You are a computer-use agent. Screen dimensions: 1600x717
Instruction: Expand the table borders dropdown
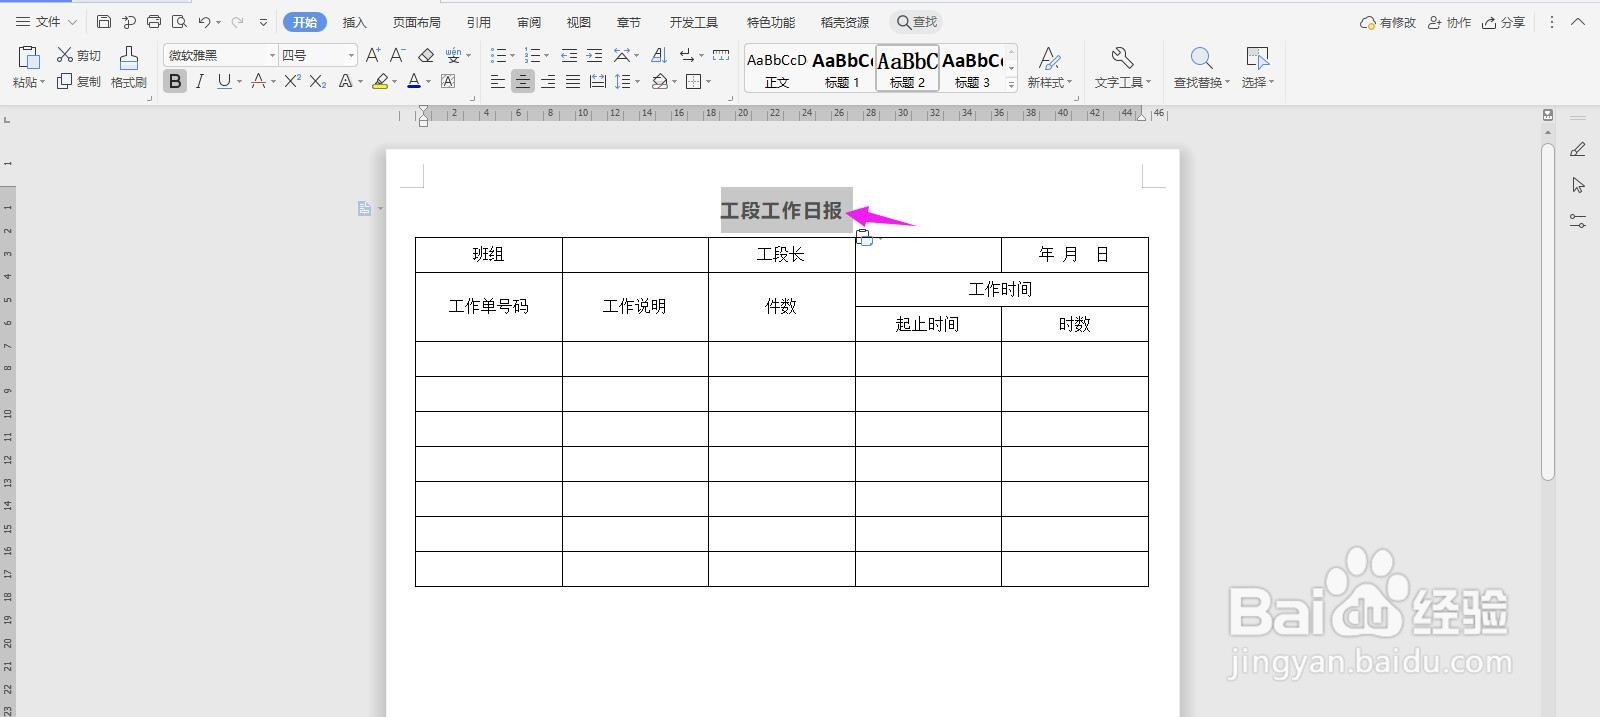[708, 82]
